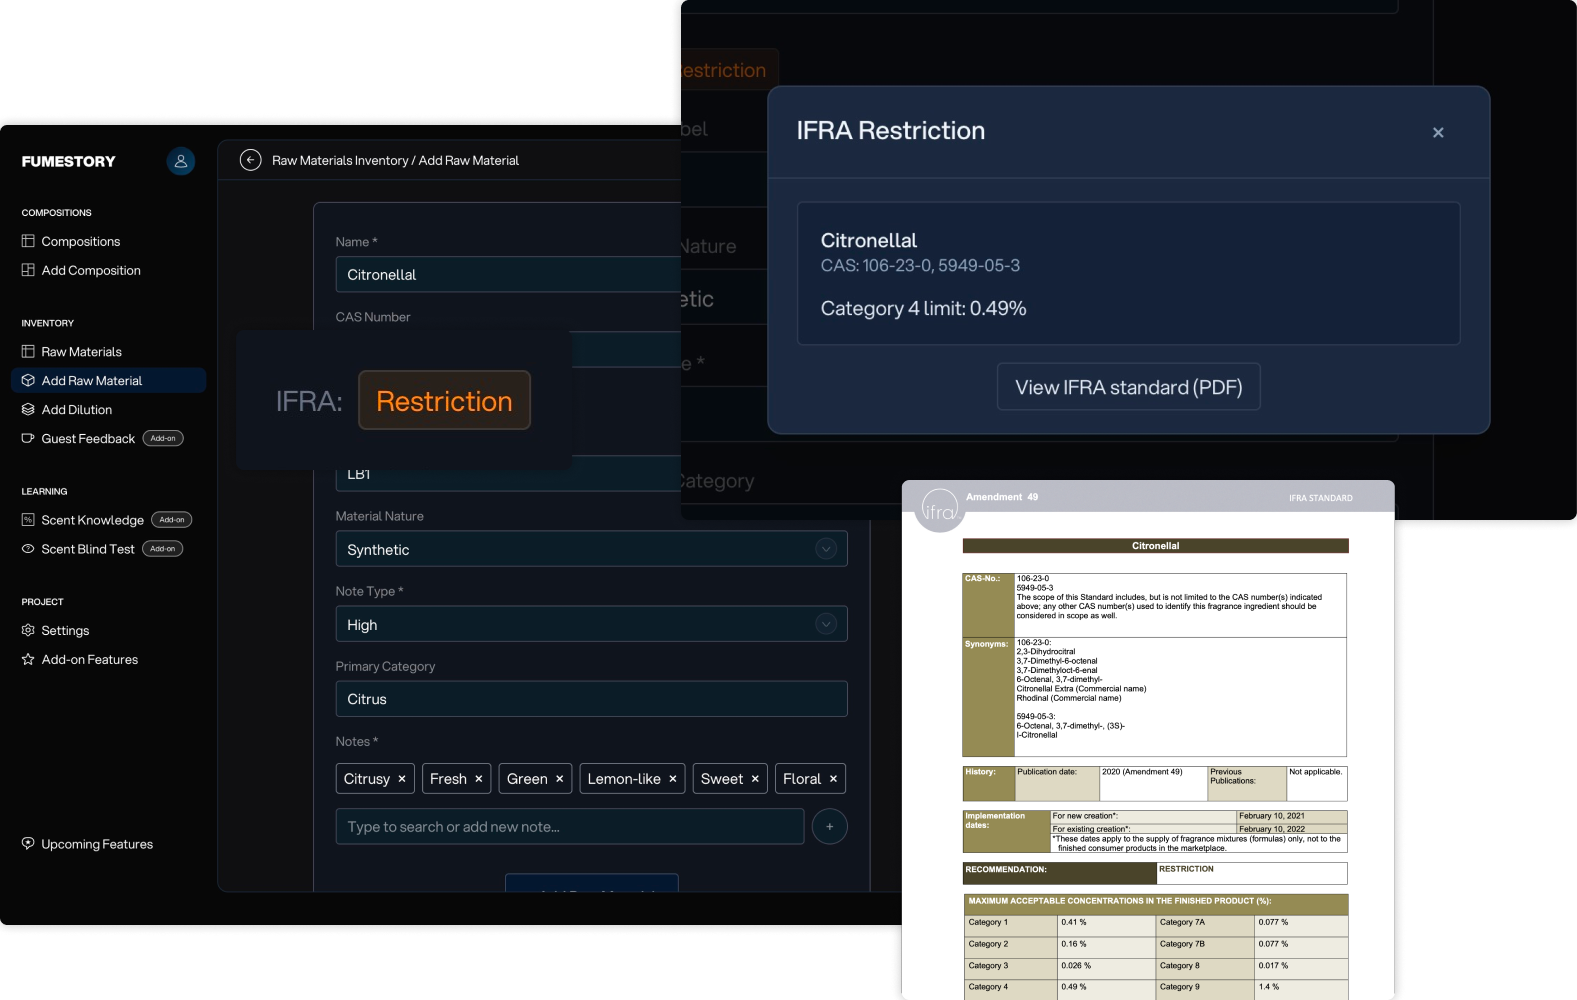The height and width of the screenshot is (1000, 1577).
Task: Click View IFRA standard (PDF) button
Action: click(1129, 387)
